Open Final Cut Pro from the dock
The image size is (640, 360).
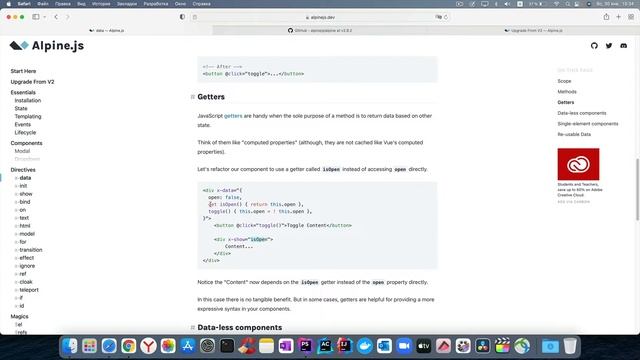pyautogui.click(x=502, y=346)
